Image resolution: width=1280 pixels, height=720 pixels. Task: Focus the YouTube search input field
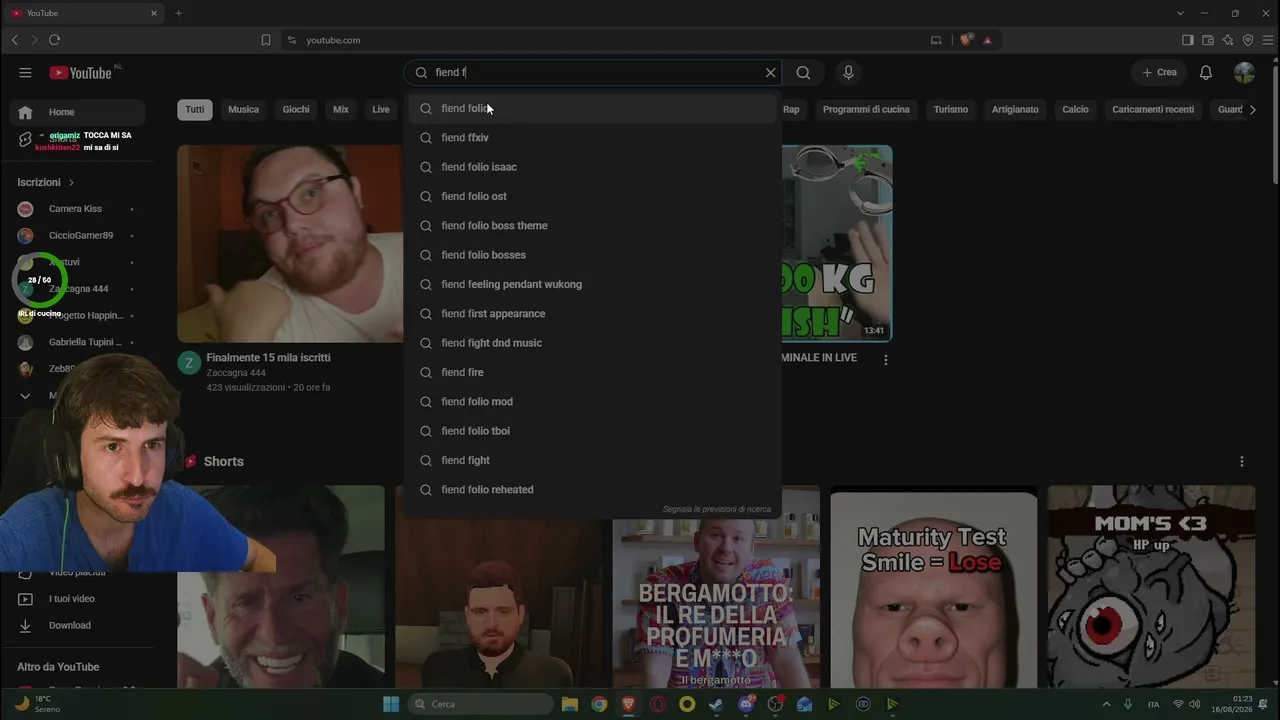pyautogui.click(x=595, y=72)
